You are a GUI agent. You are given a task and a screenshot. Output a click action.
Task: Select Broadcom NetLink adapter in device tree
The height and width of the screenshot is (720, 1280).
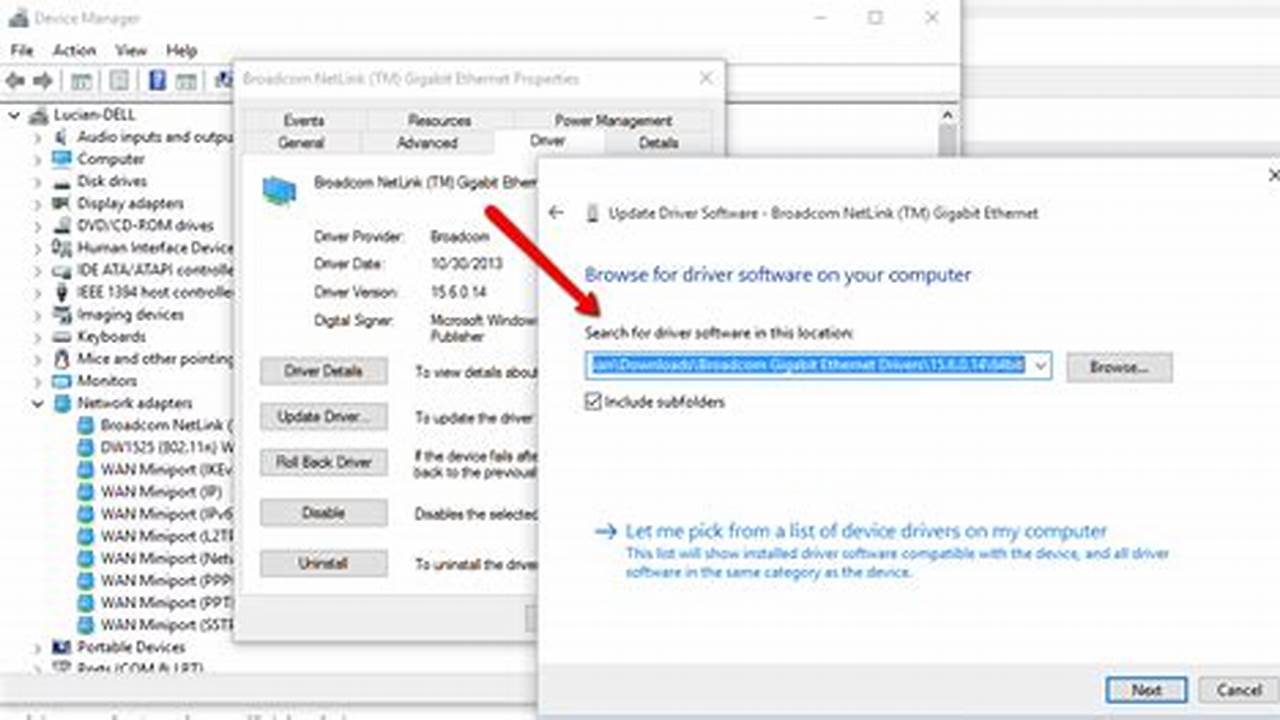coord(166,425)
